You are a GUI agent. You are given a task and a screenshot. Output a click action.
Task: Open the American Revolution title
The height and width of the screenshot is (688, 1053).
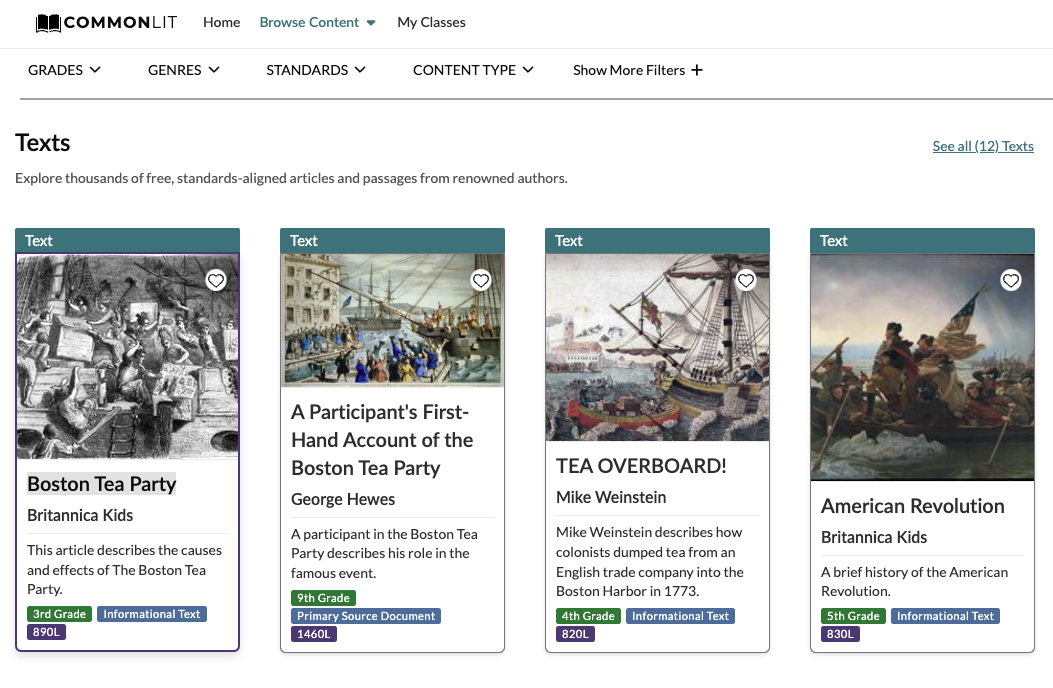pos(913,505)
